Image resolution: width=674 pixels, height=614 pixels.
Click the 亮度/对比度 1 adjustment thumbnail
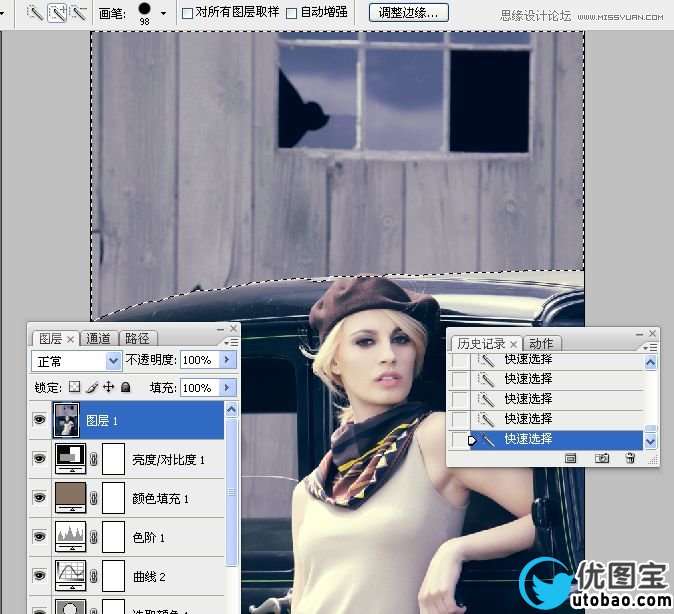pos(70,458)
